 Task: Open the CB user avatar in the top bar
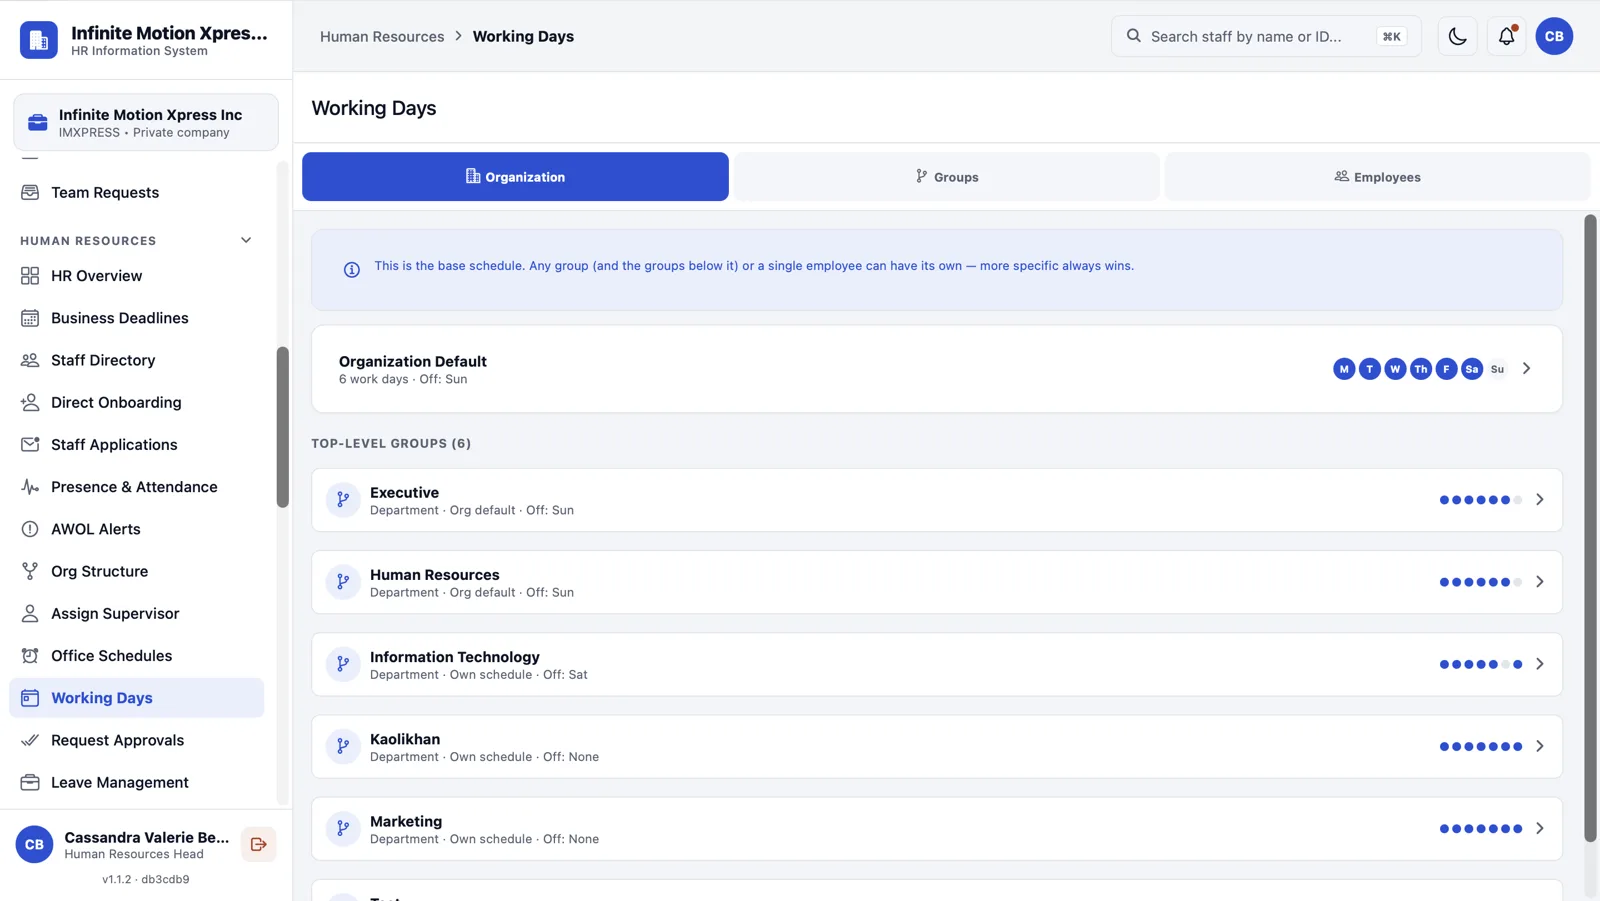pyautogui.click(x=1554, y=36)
